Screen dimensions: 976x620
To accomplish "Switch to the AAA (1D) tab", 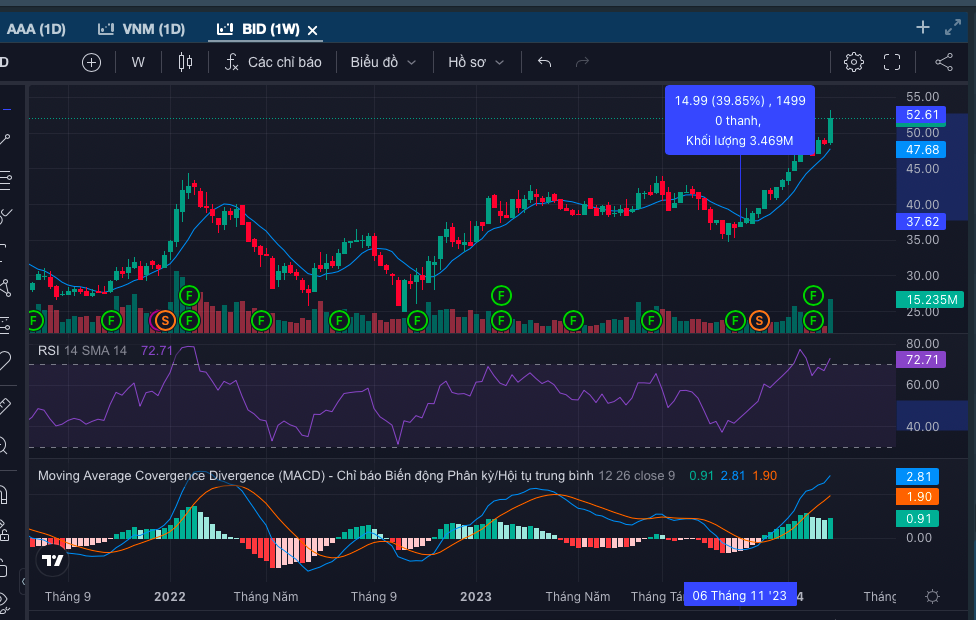I will click(x=35, y=29).
